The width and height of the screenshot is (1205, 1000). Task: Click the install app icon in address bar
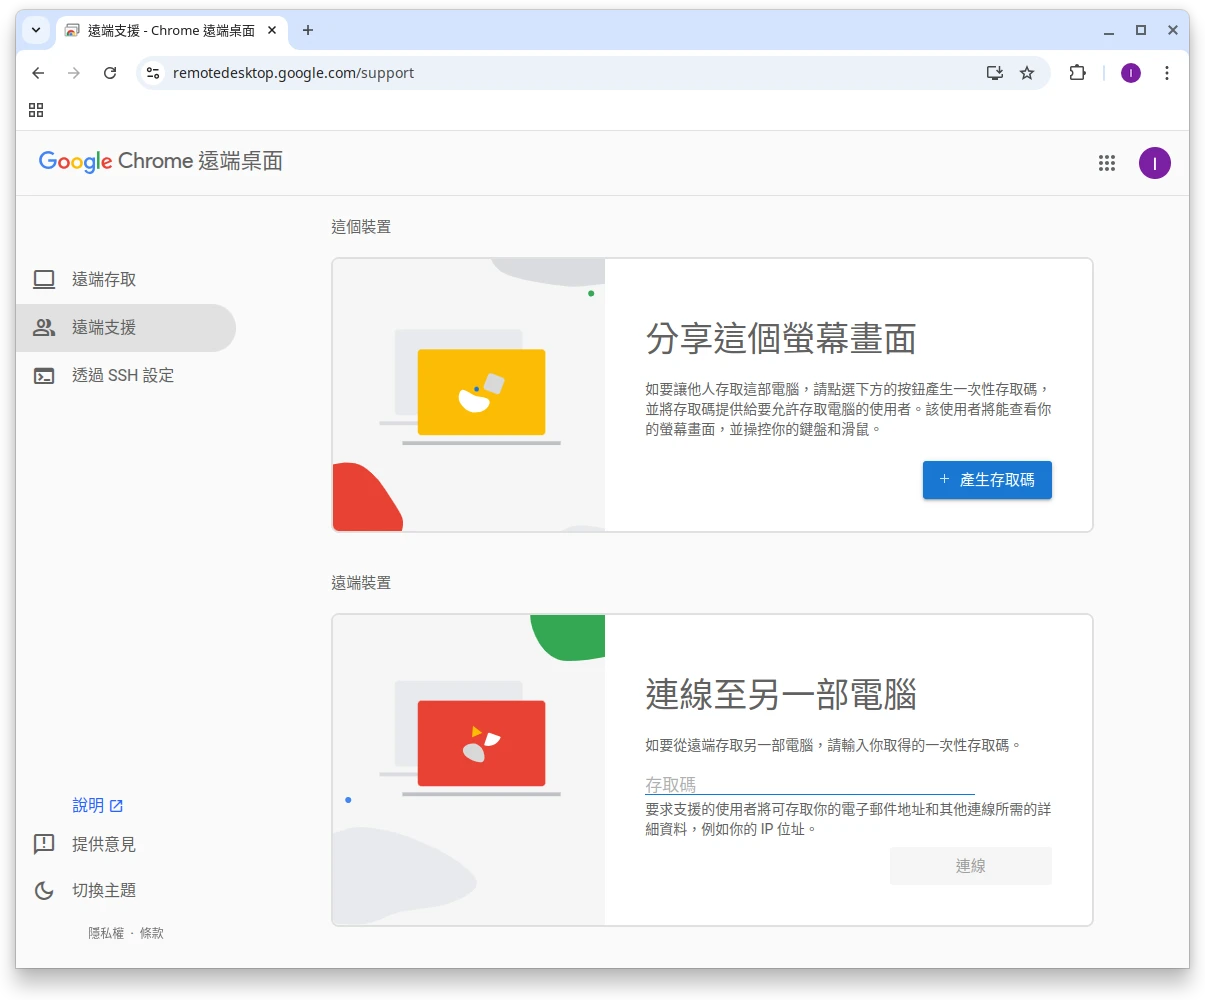pos(994,73)
